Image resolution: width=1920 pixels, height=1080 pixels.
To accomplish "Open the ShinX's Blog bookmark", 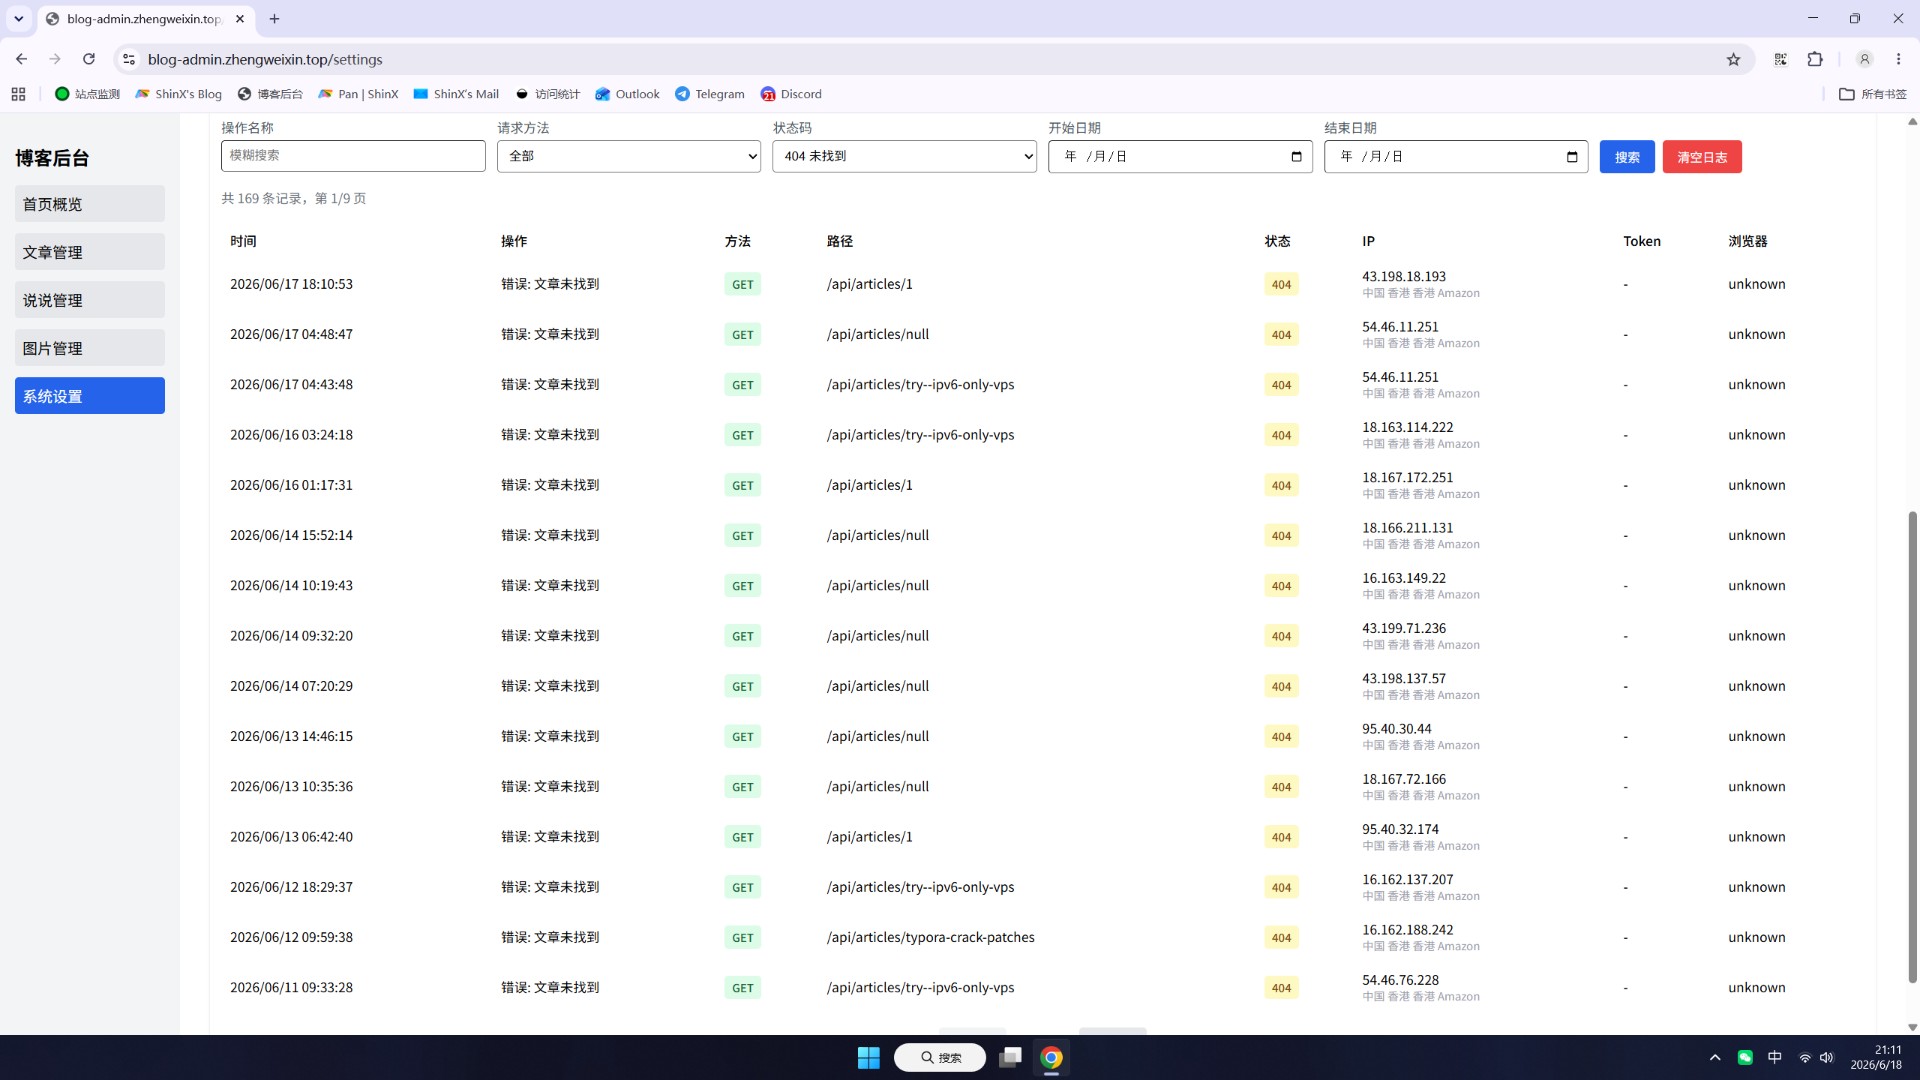I will (178, 94).
